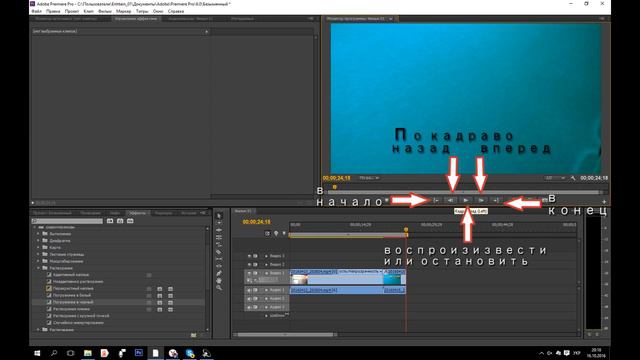640x360 pixels.
Task: Switch to the История panel tab
Action: click(x=189, y=213)
